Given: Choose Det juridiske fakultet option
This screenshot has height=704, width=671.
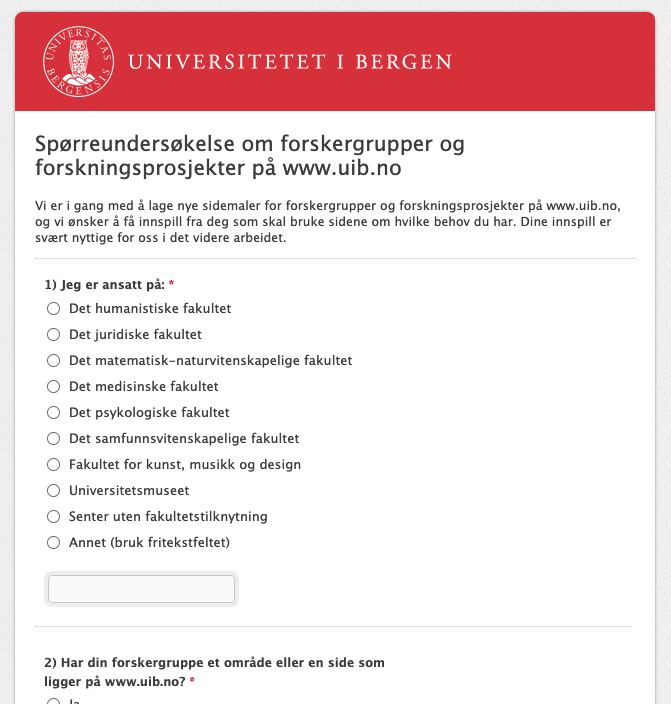Looking at the screenshot, I should click(54, 334).
